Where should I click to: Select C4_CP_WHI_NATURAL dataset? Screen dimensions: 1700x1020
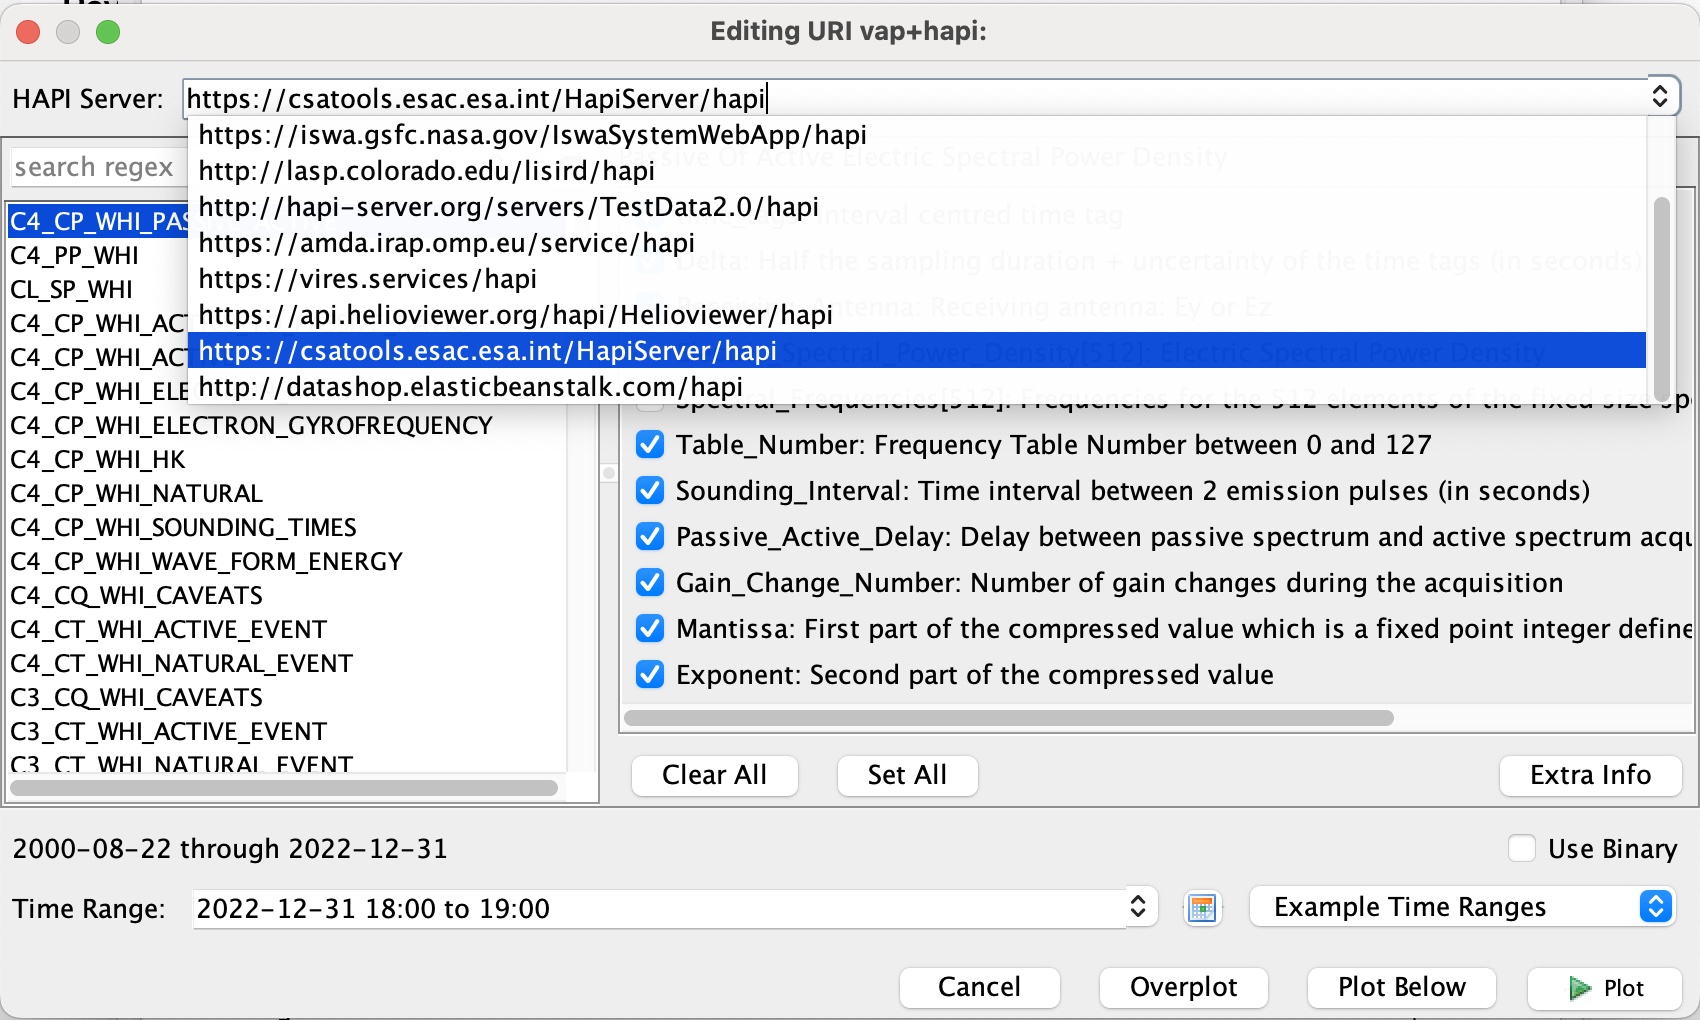click(x=287, y=493)
